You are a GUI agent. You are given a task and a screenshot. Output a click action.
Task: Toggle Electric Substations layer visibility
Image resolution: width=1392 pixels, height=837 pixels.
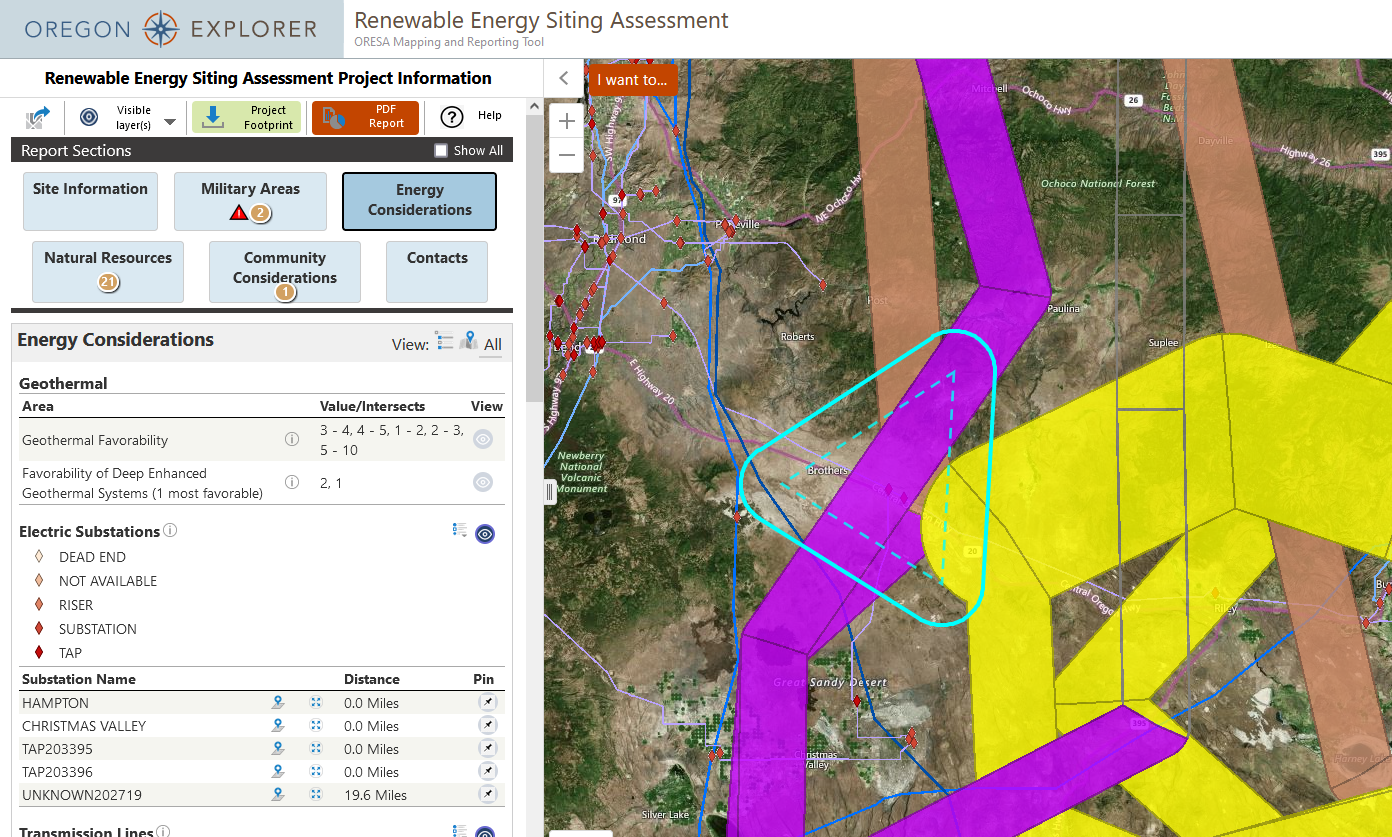(x=485, y=534)
